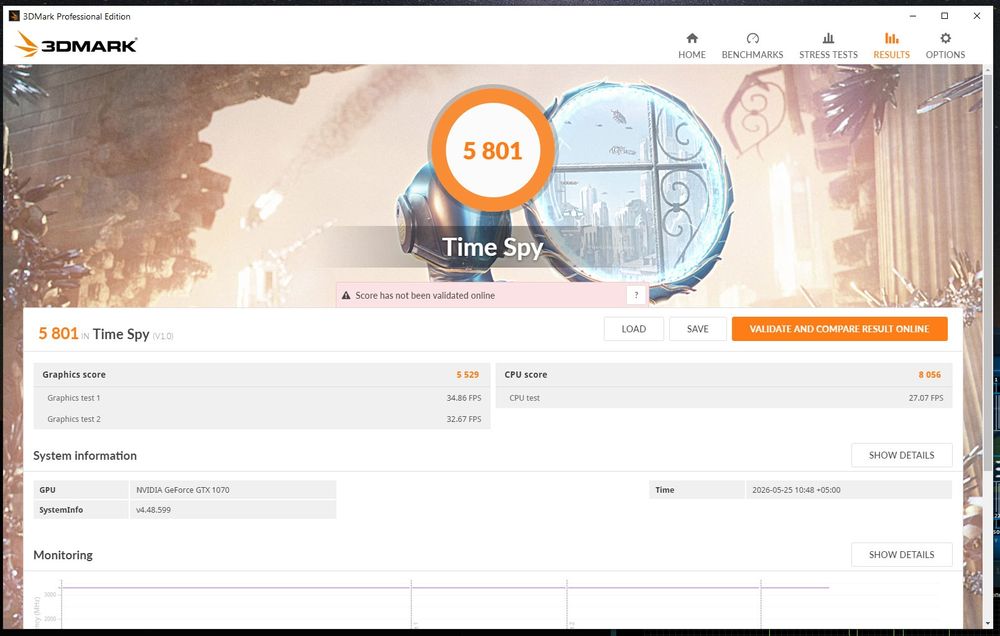
Task: Close the 3DMark window
Action: (976, 16)
